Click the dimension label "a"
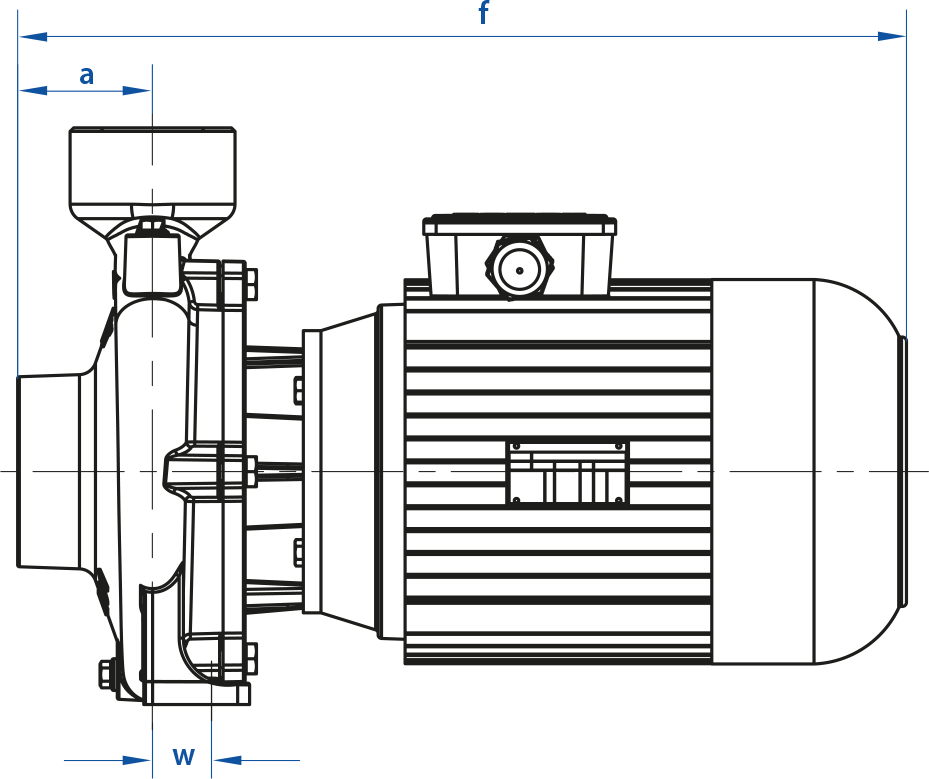Image resolution: width=929 pixels, height=779 pixels. tap(87, 74)
